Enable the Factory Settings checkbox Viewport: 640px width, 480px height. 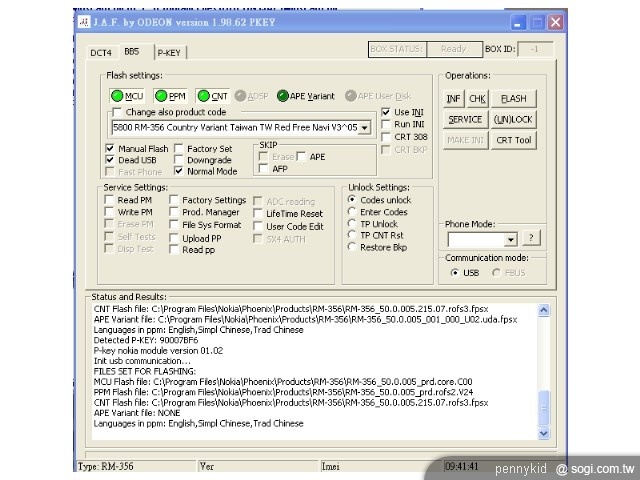point(174,200)
